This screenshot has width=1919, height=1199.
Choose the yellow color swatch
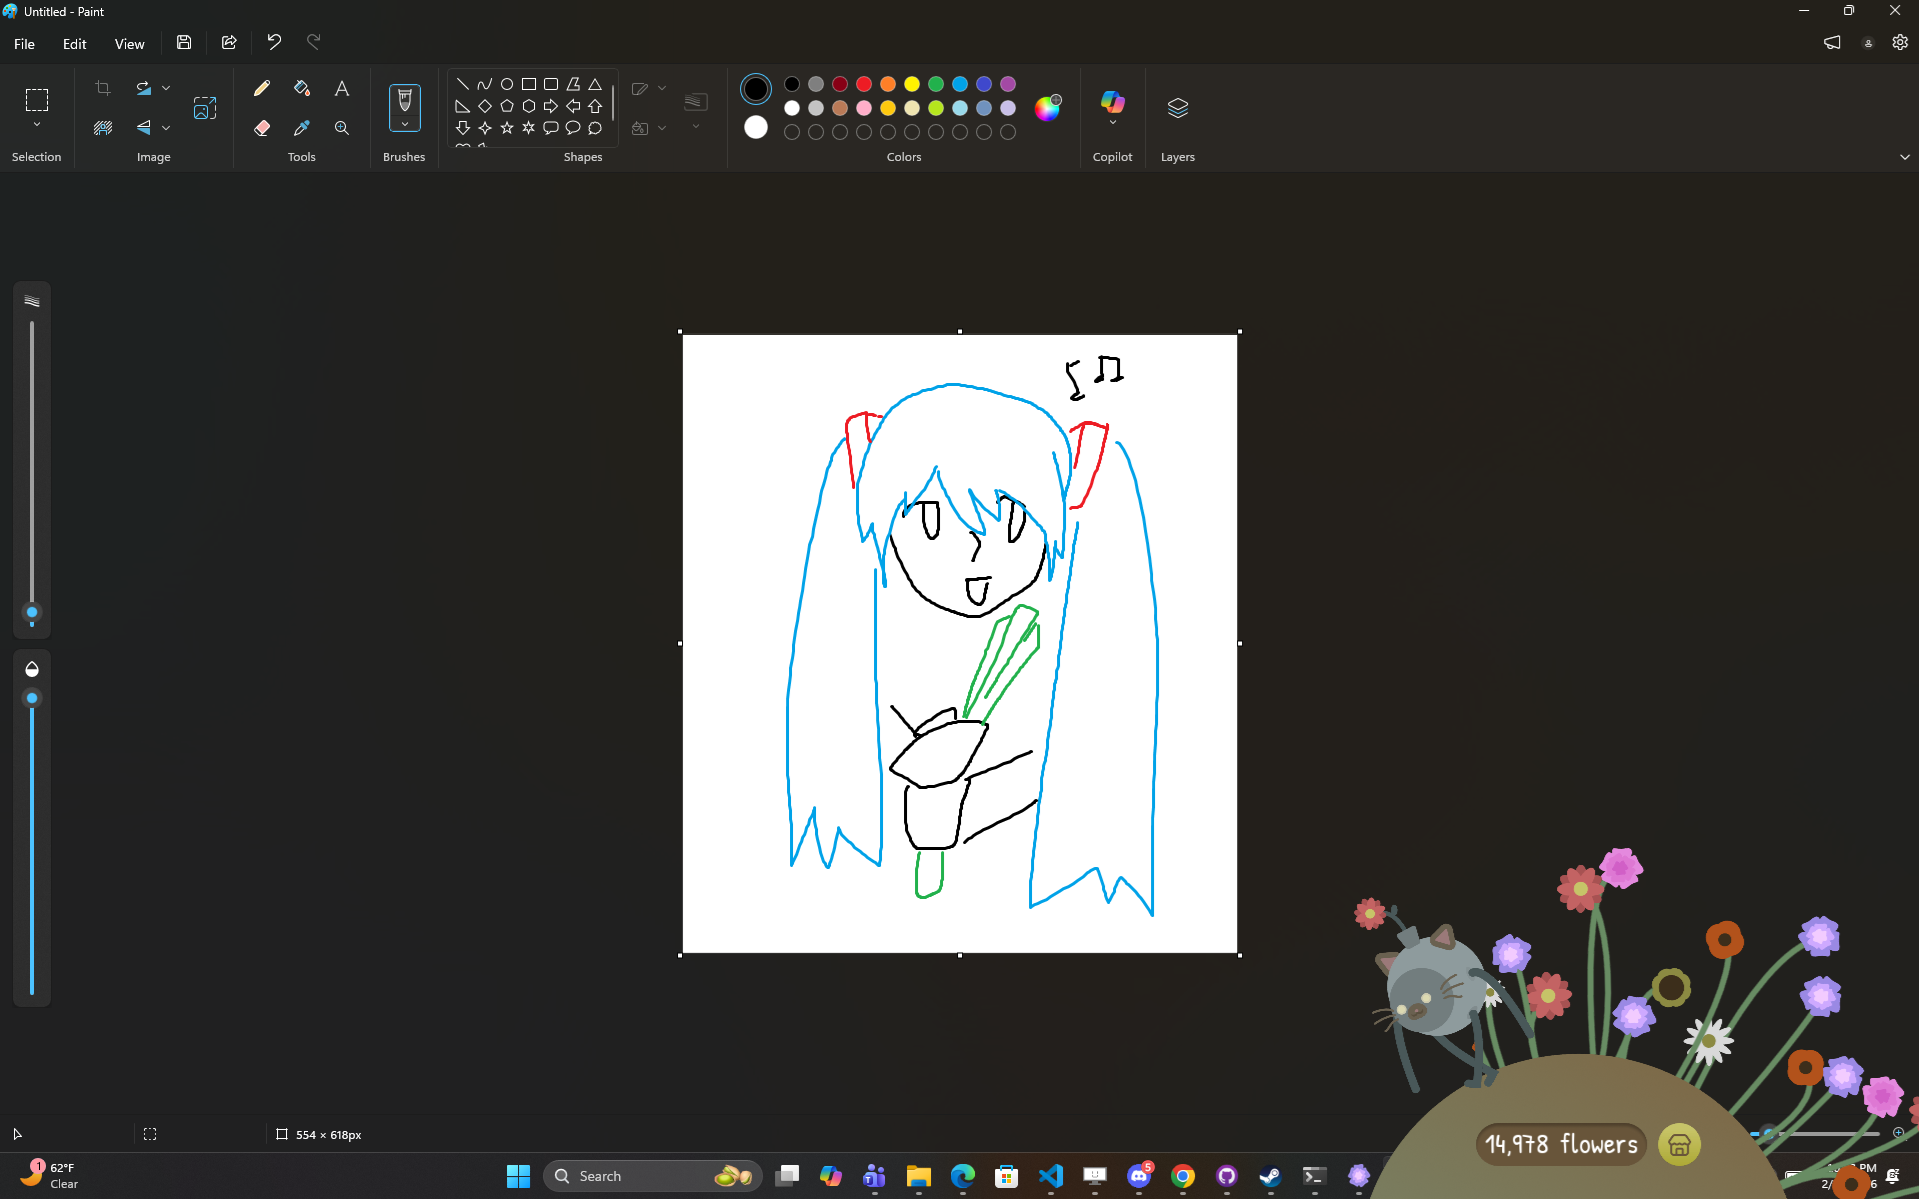912,84
